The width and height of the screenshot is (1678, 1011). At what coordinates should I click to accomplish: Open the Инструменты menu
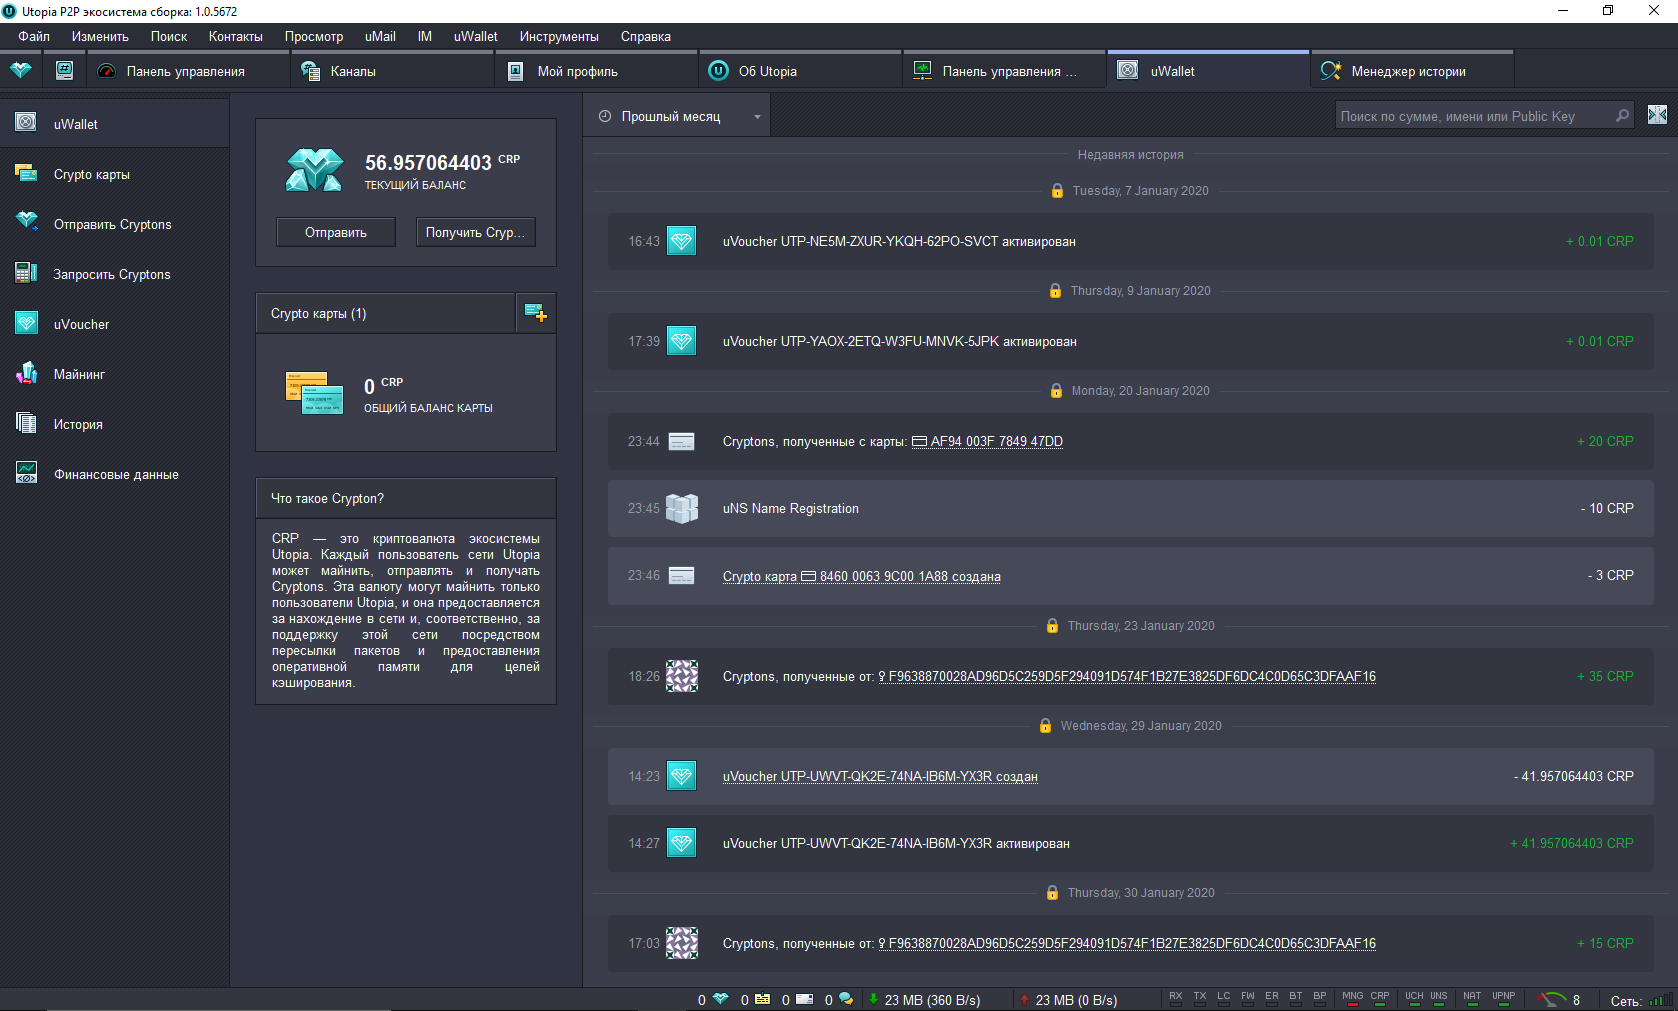point(559,36)
